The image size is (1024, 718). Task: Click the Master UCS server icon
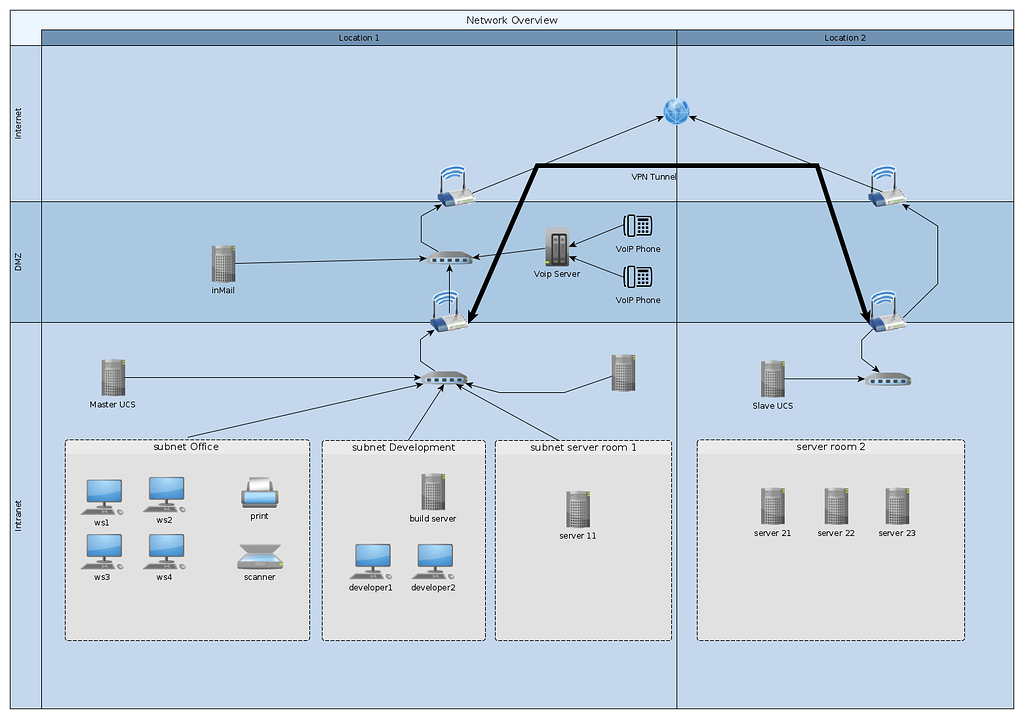111,378
